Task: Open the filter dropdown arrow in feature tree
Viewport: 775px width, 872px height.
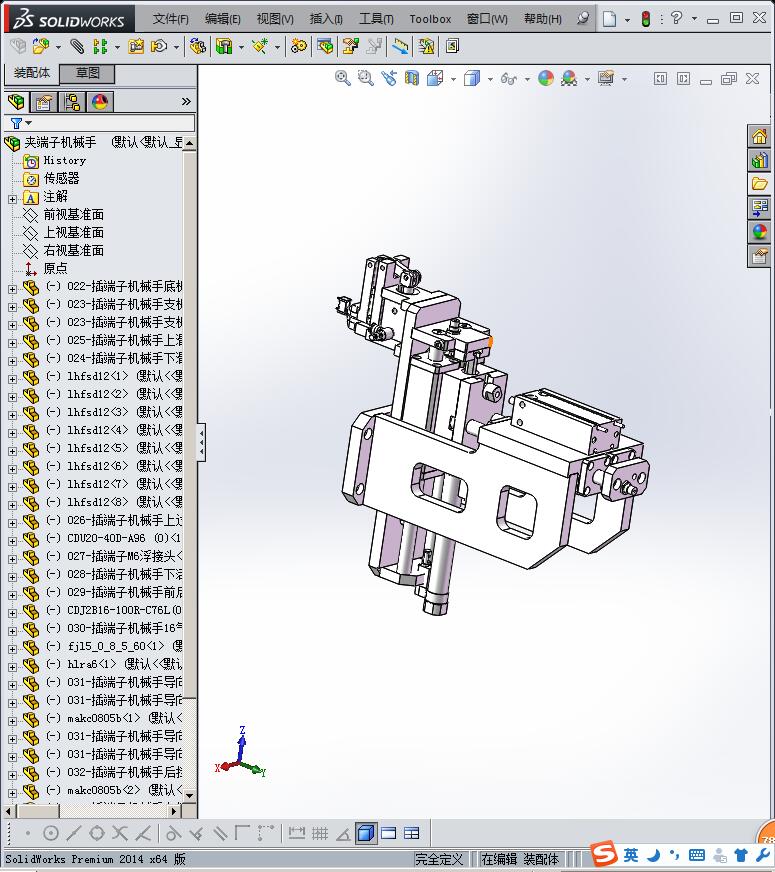Action: tap(28, 123)
